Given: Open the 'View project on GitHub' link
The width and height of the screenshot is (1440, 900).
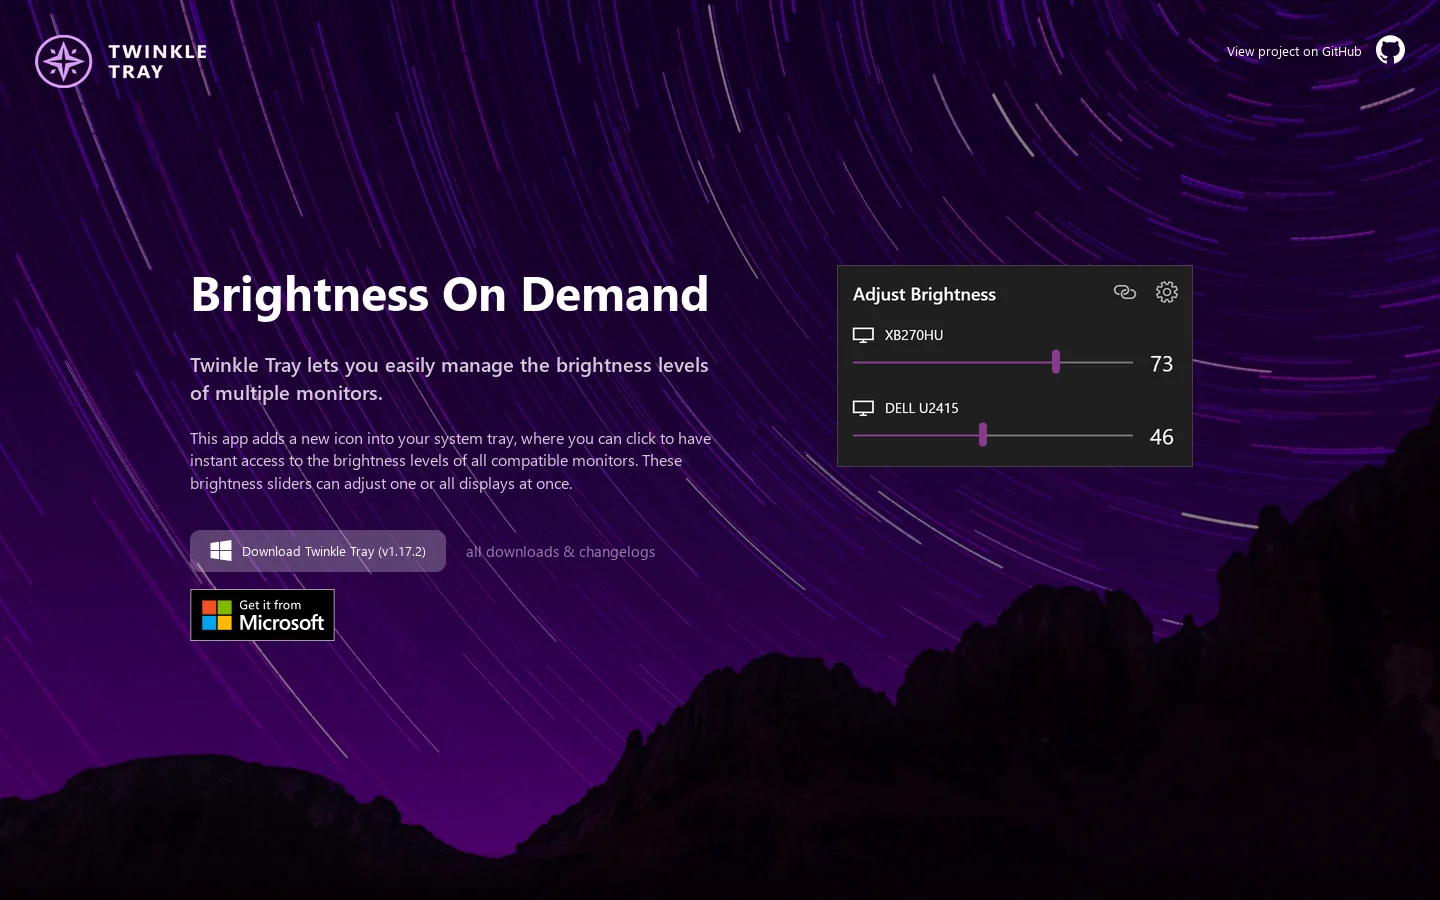Looking at the screenshot, I should point(1294,51).
